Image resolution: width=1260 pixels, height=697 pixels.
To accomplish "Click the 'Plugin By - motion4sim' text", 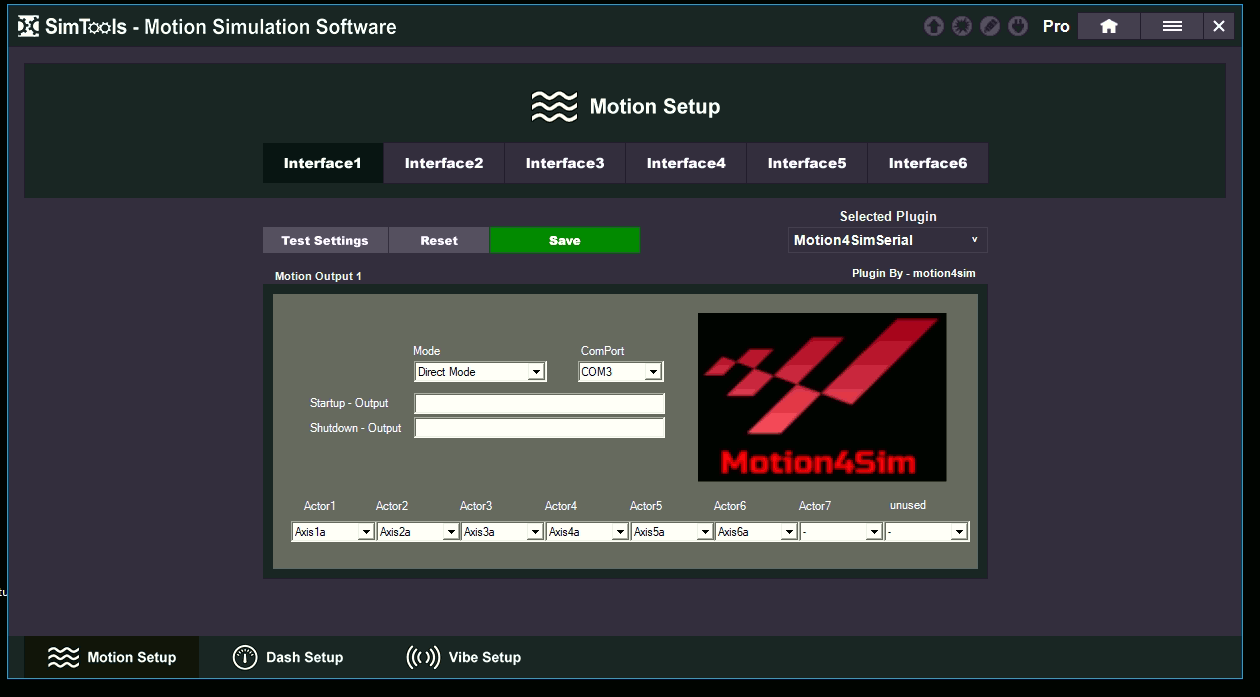I will (x=914, y=273).
